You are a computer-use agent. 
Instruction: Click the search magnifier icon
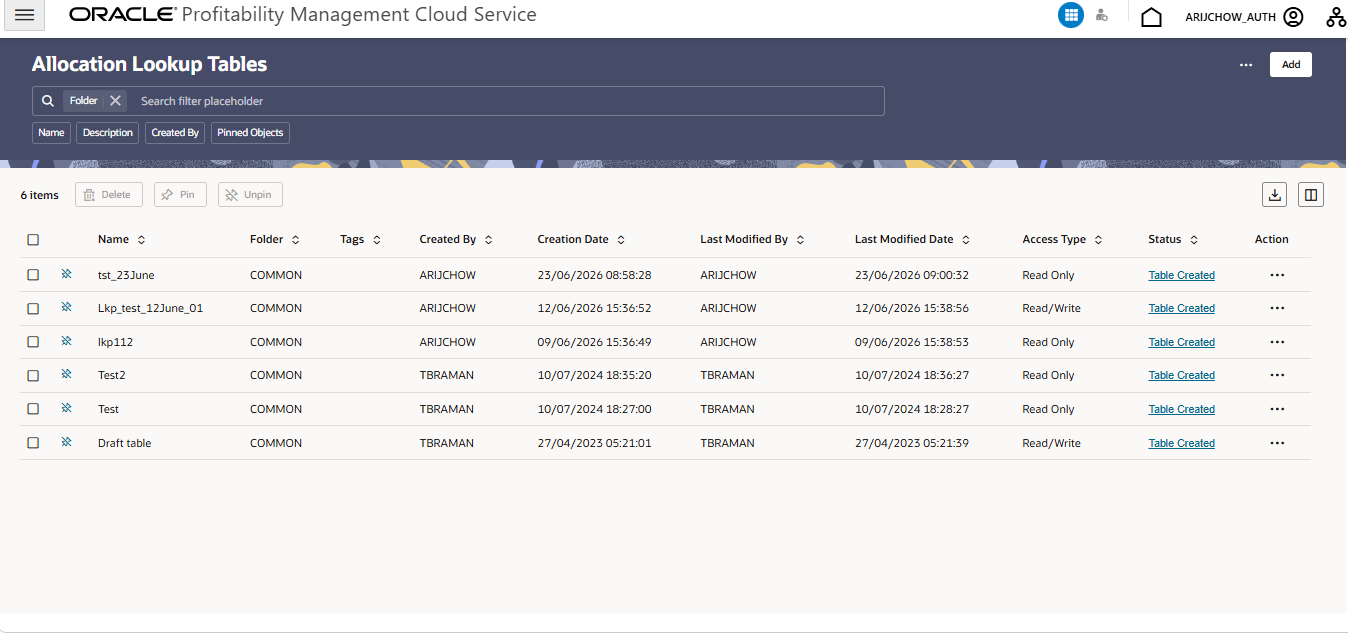pos(47,101)
